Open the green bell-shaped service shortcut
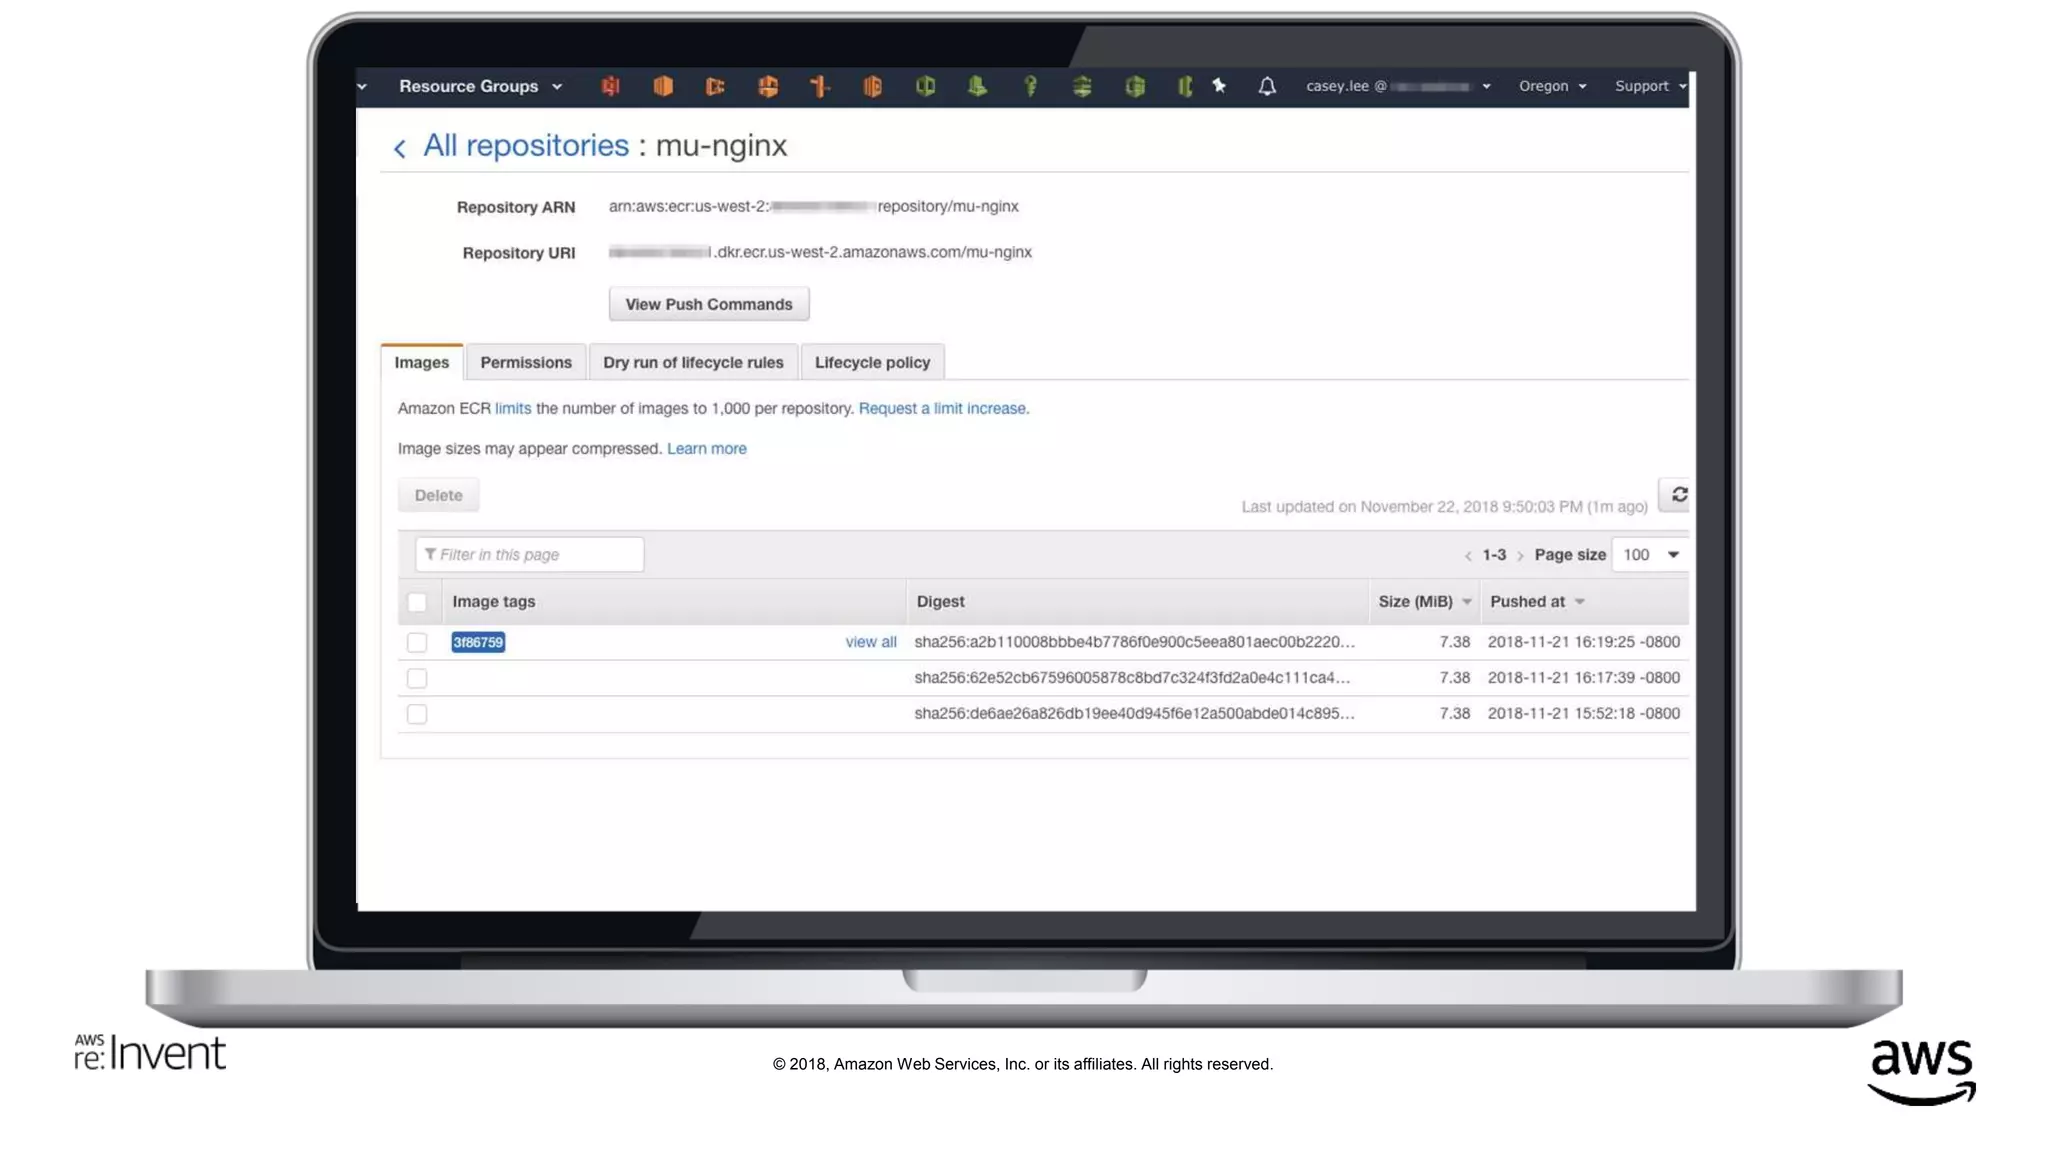This screenshot has width=2048, height=1152. [x=977, y=87]
